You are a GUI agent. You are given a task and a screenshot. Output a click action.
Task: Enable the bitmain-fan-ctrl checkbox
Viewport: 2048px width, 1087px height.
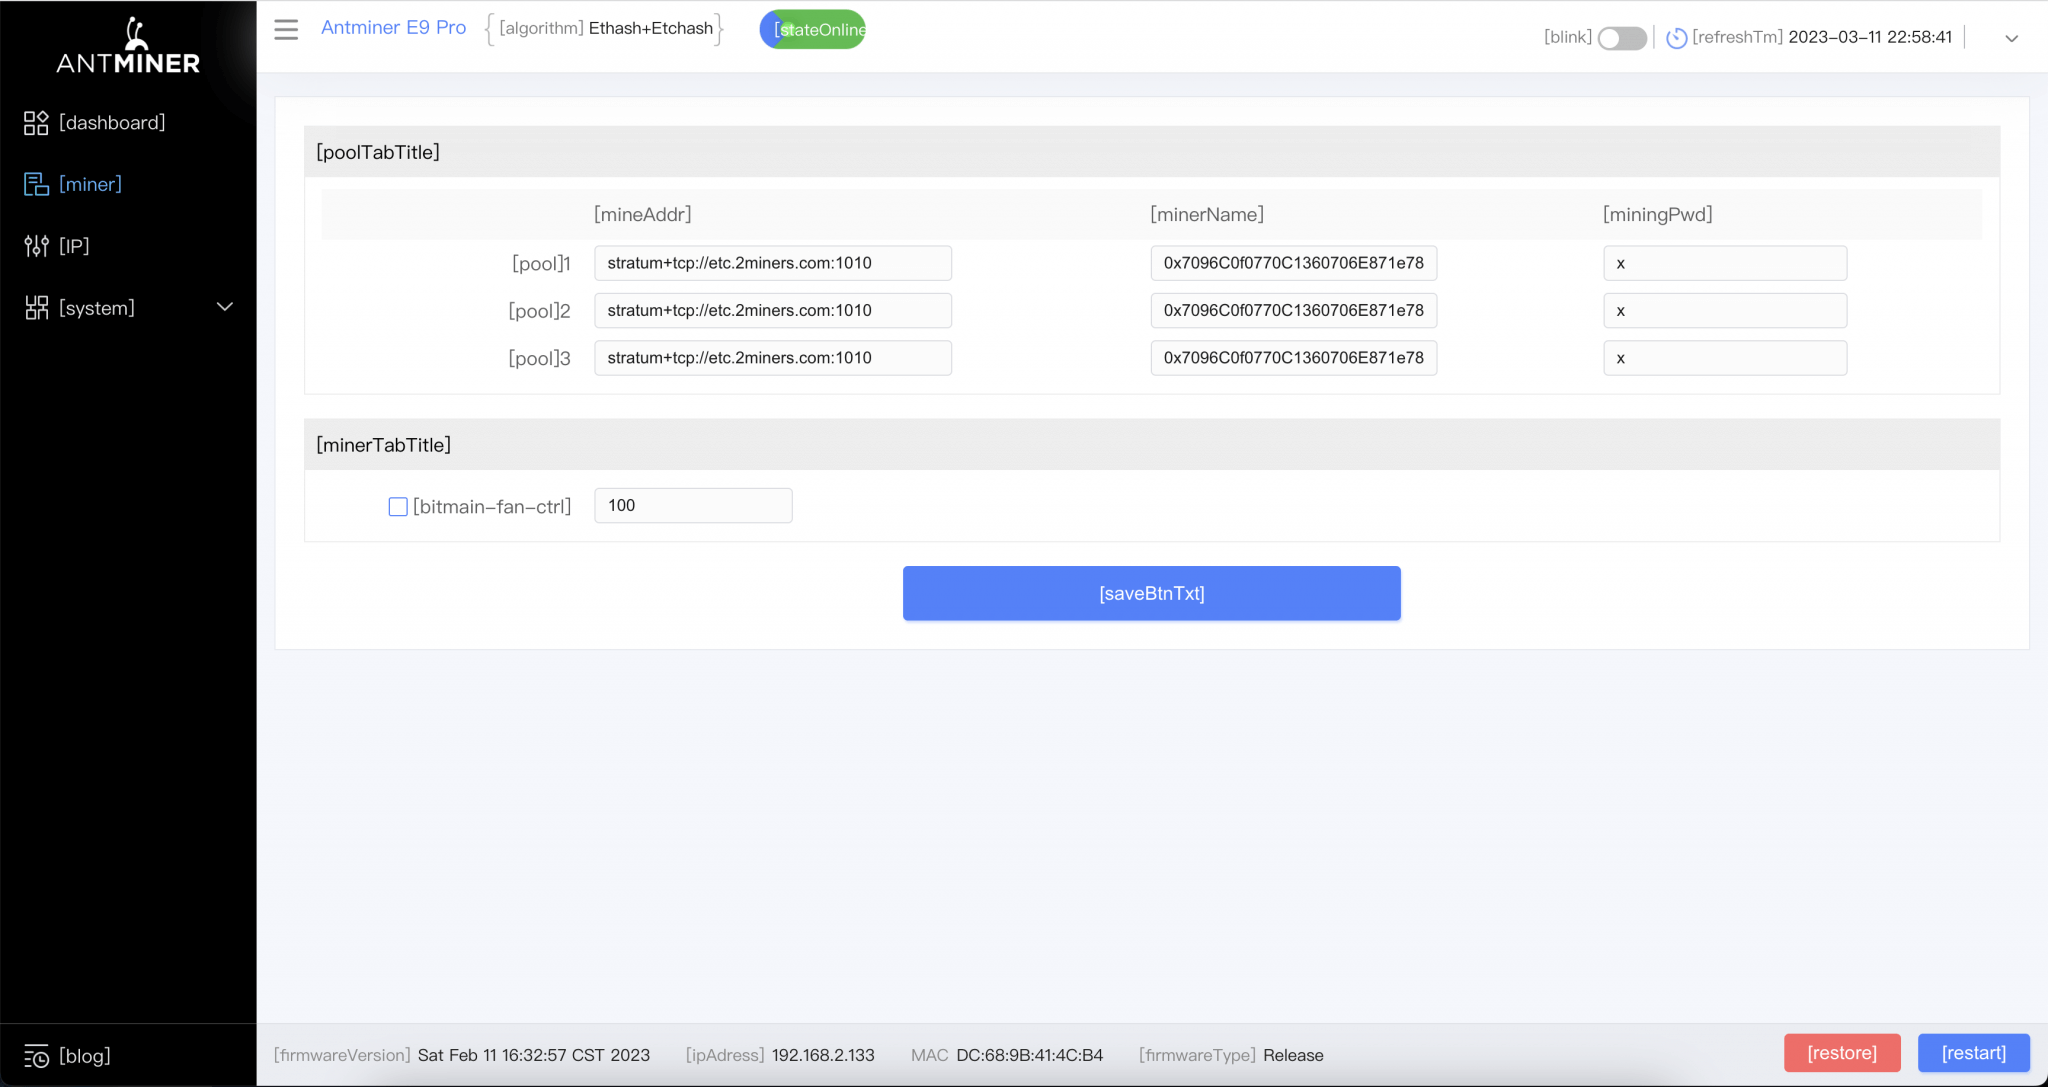point(398,507)
